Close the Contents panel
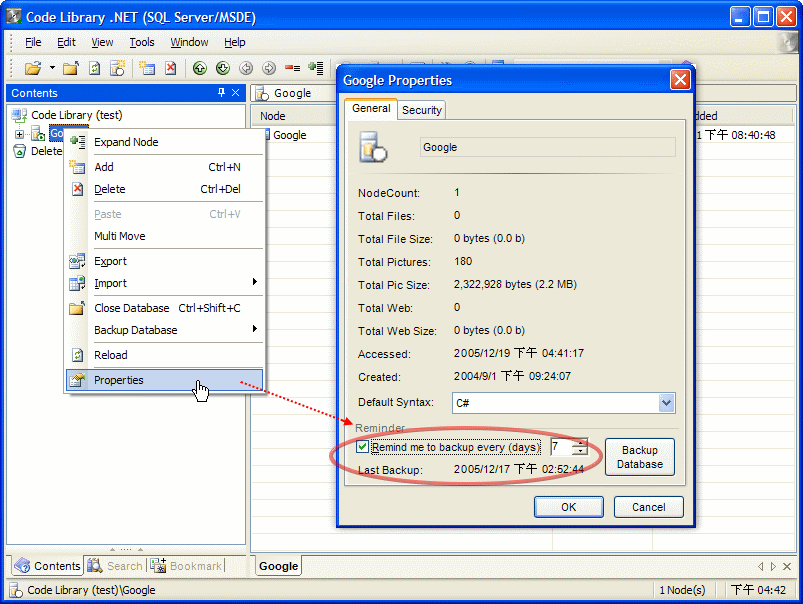 pos(236,92)
